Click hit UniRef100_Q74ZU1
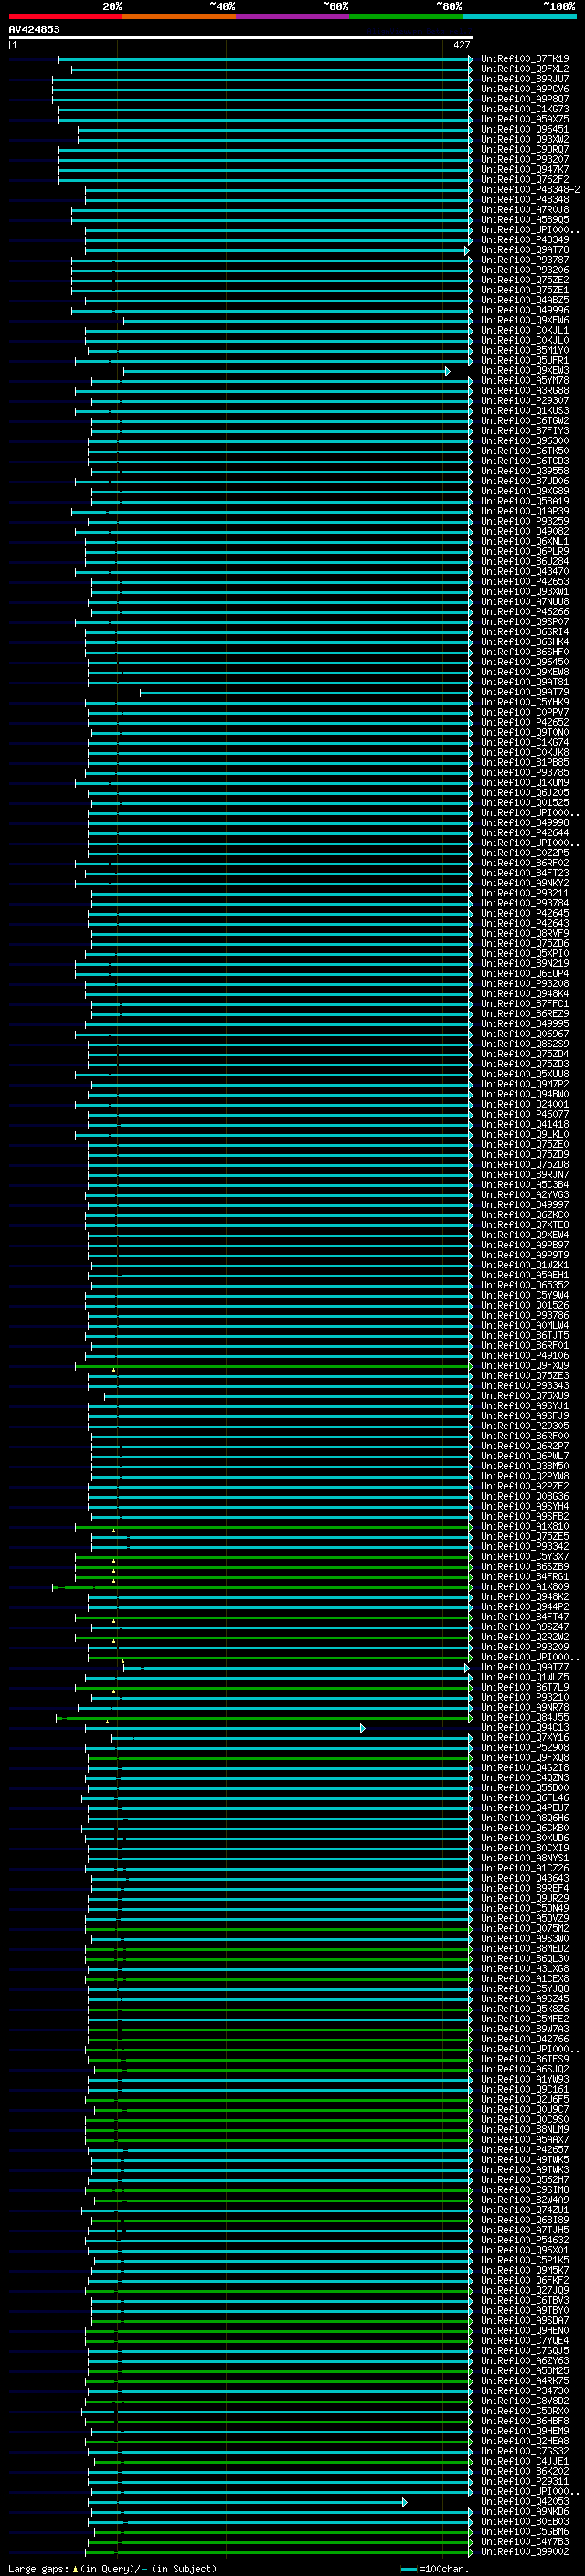Image resolution: width=585 pixels, height=2576 pixels. (525, 2210)
